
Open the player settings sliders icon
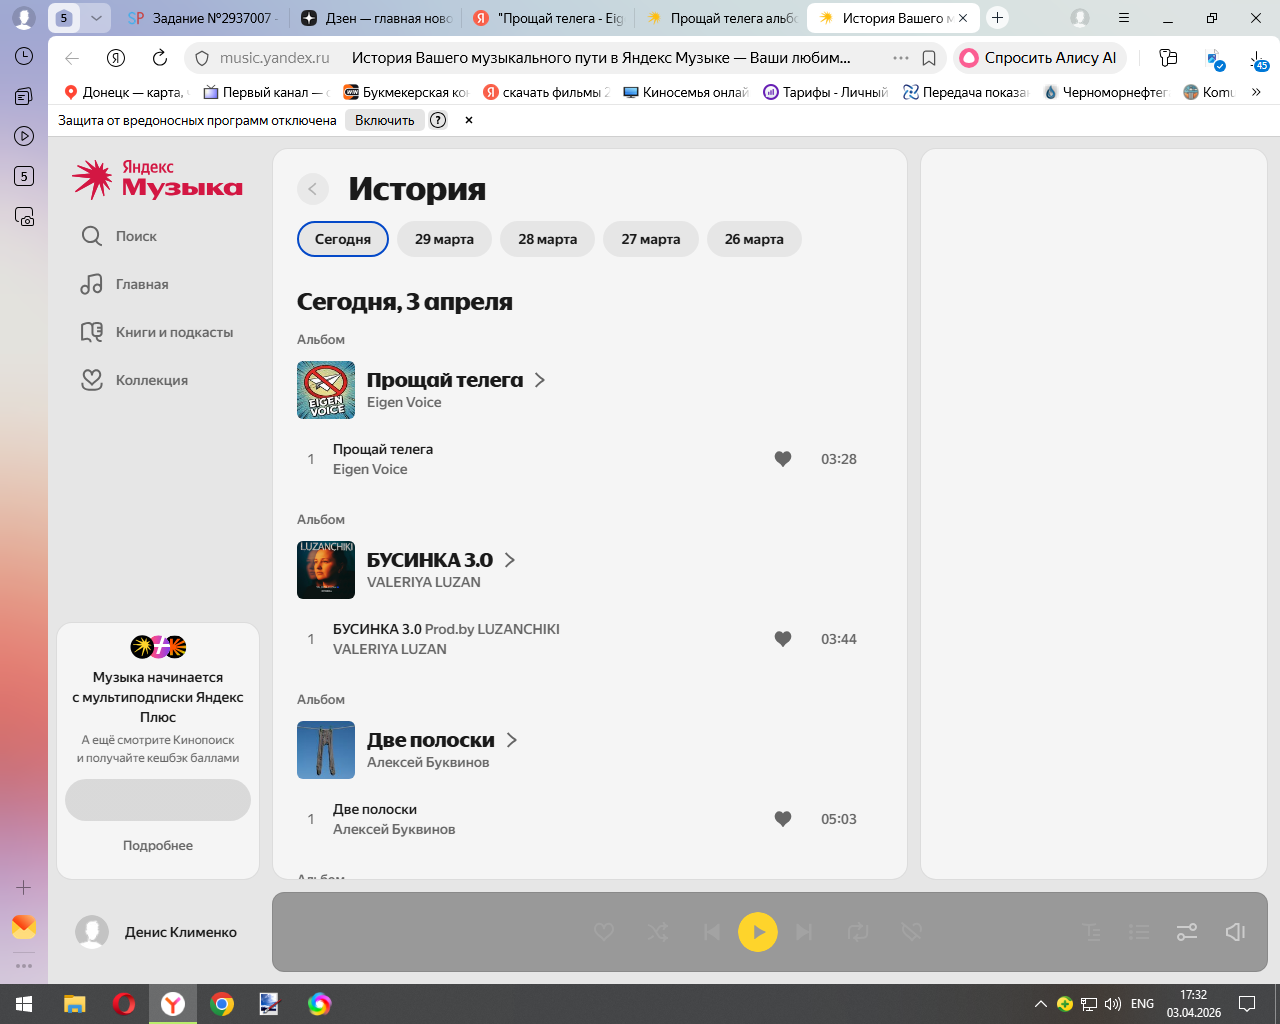(1187, 932)
